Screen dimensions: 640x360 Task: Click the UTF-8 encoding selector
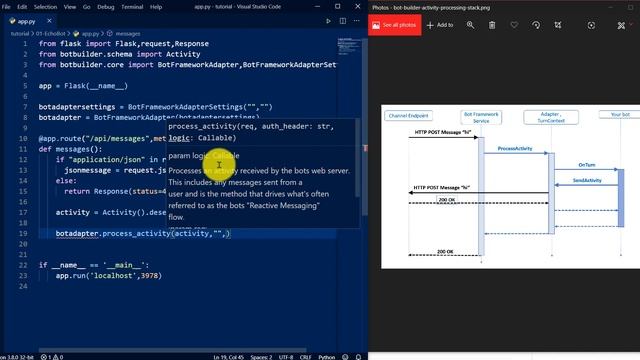(x=286, y=357)
